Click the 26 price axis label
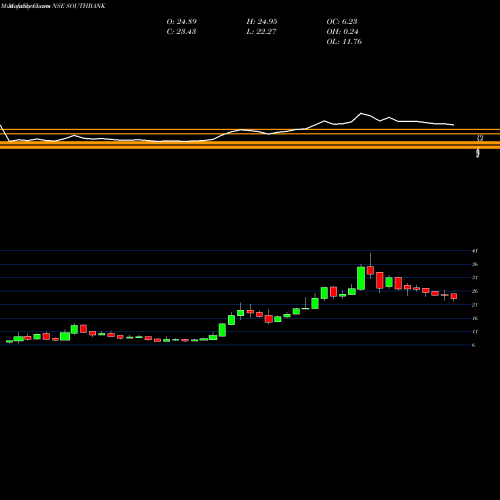This screenshot has height=500, width=500. coord(475,291)
